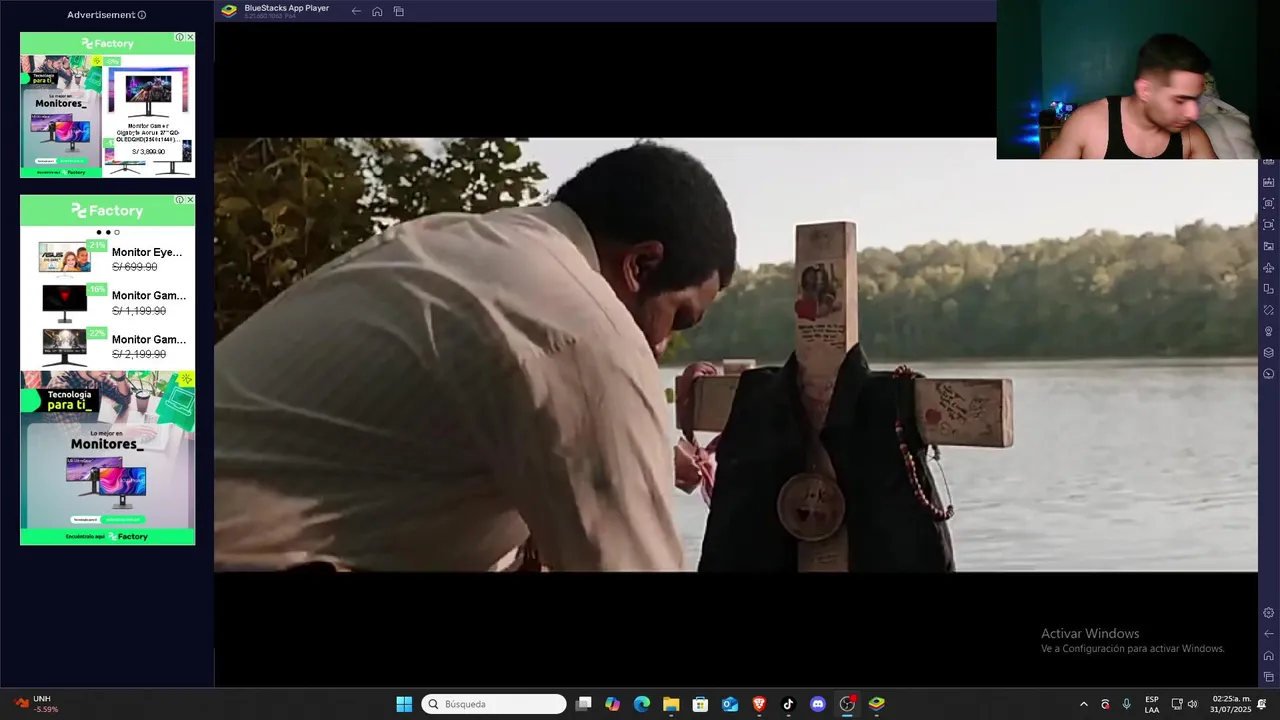This screenshot has width=1280, height=720.
Task: Open Android recent apps sidebar icon
Action: pyautogui.click(x=1268, y=676)
